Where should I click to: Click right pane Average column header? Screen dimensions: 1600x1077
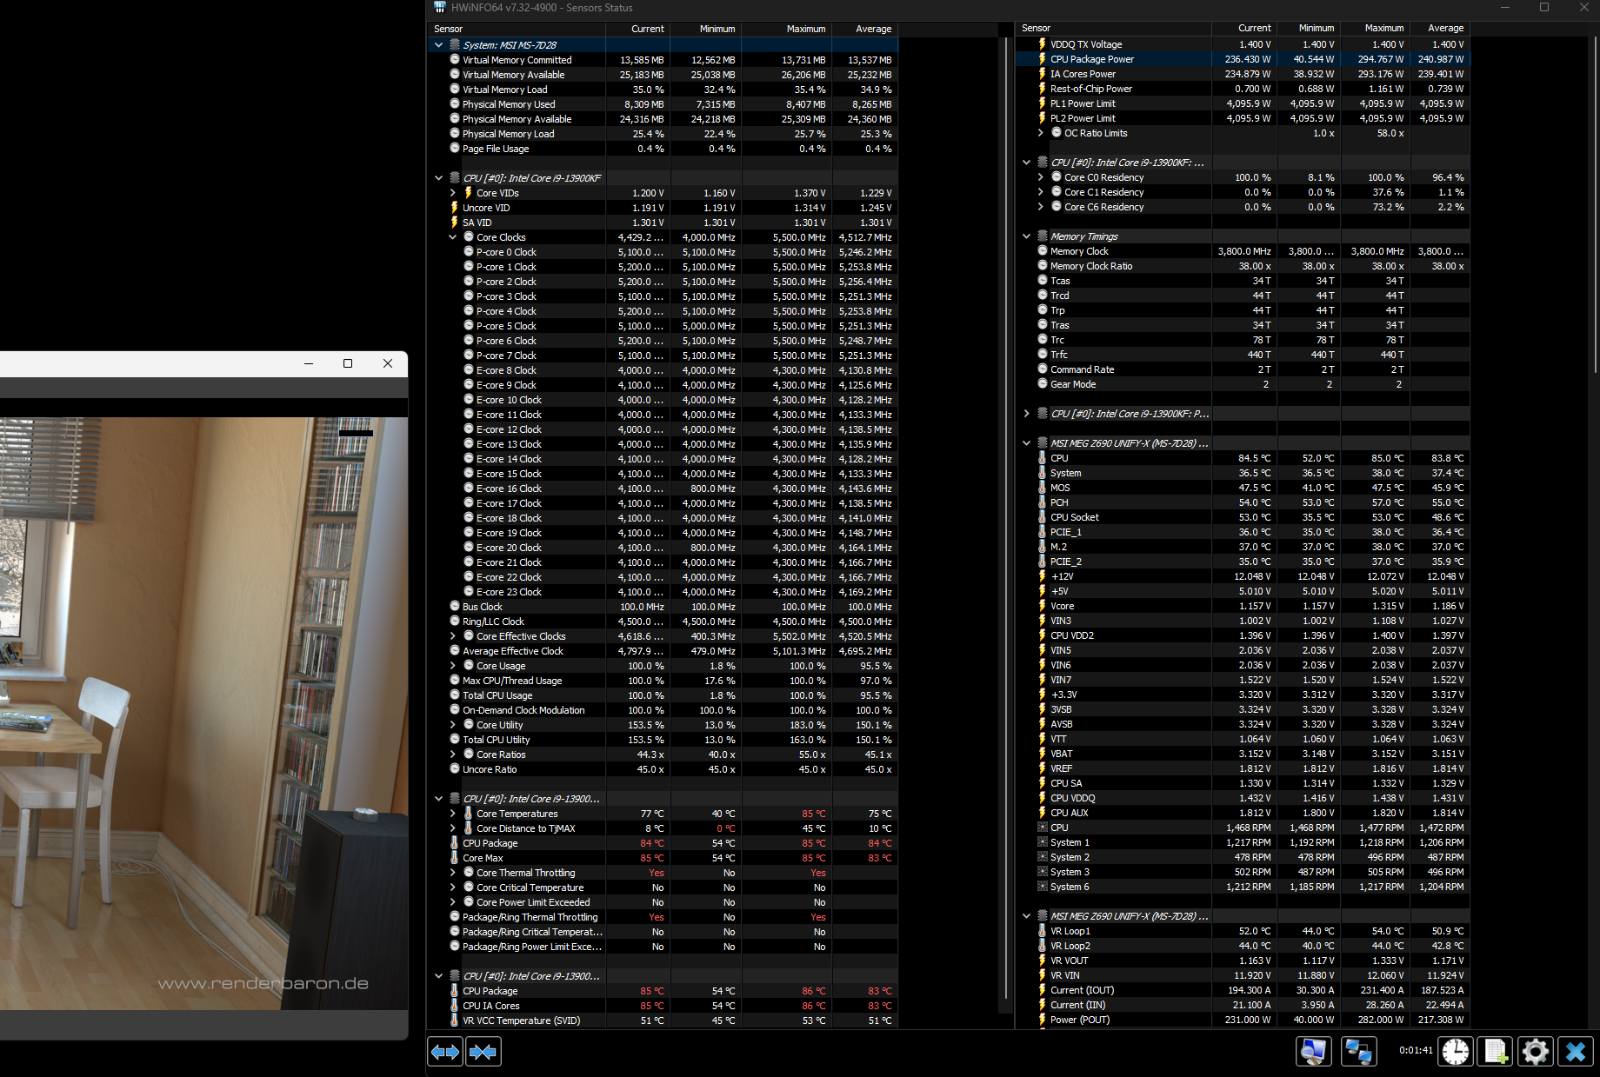pos(1438,28)
